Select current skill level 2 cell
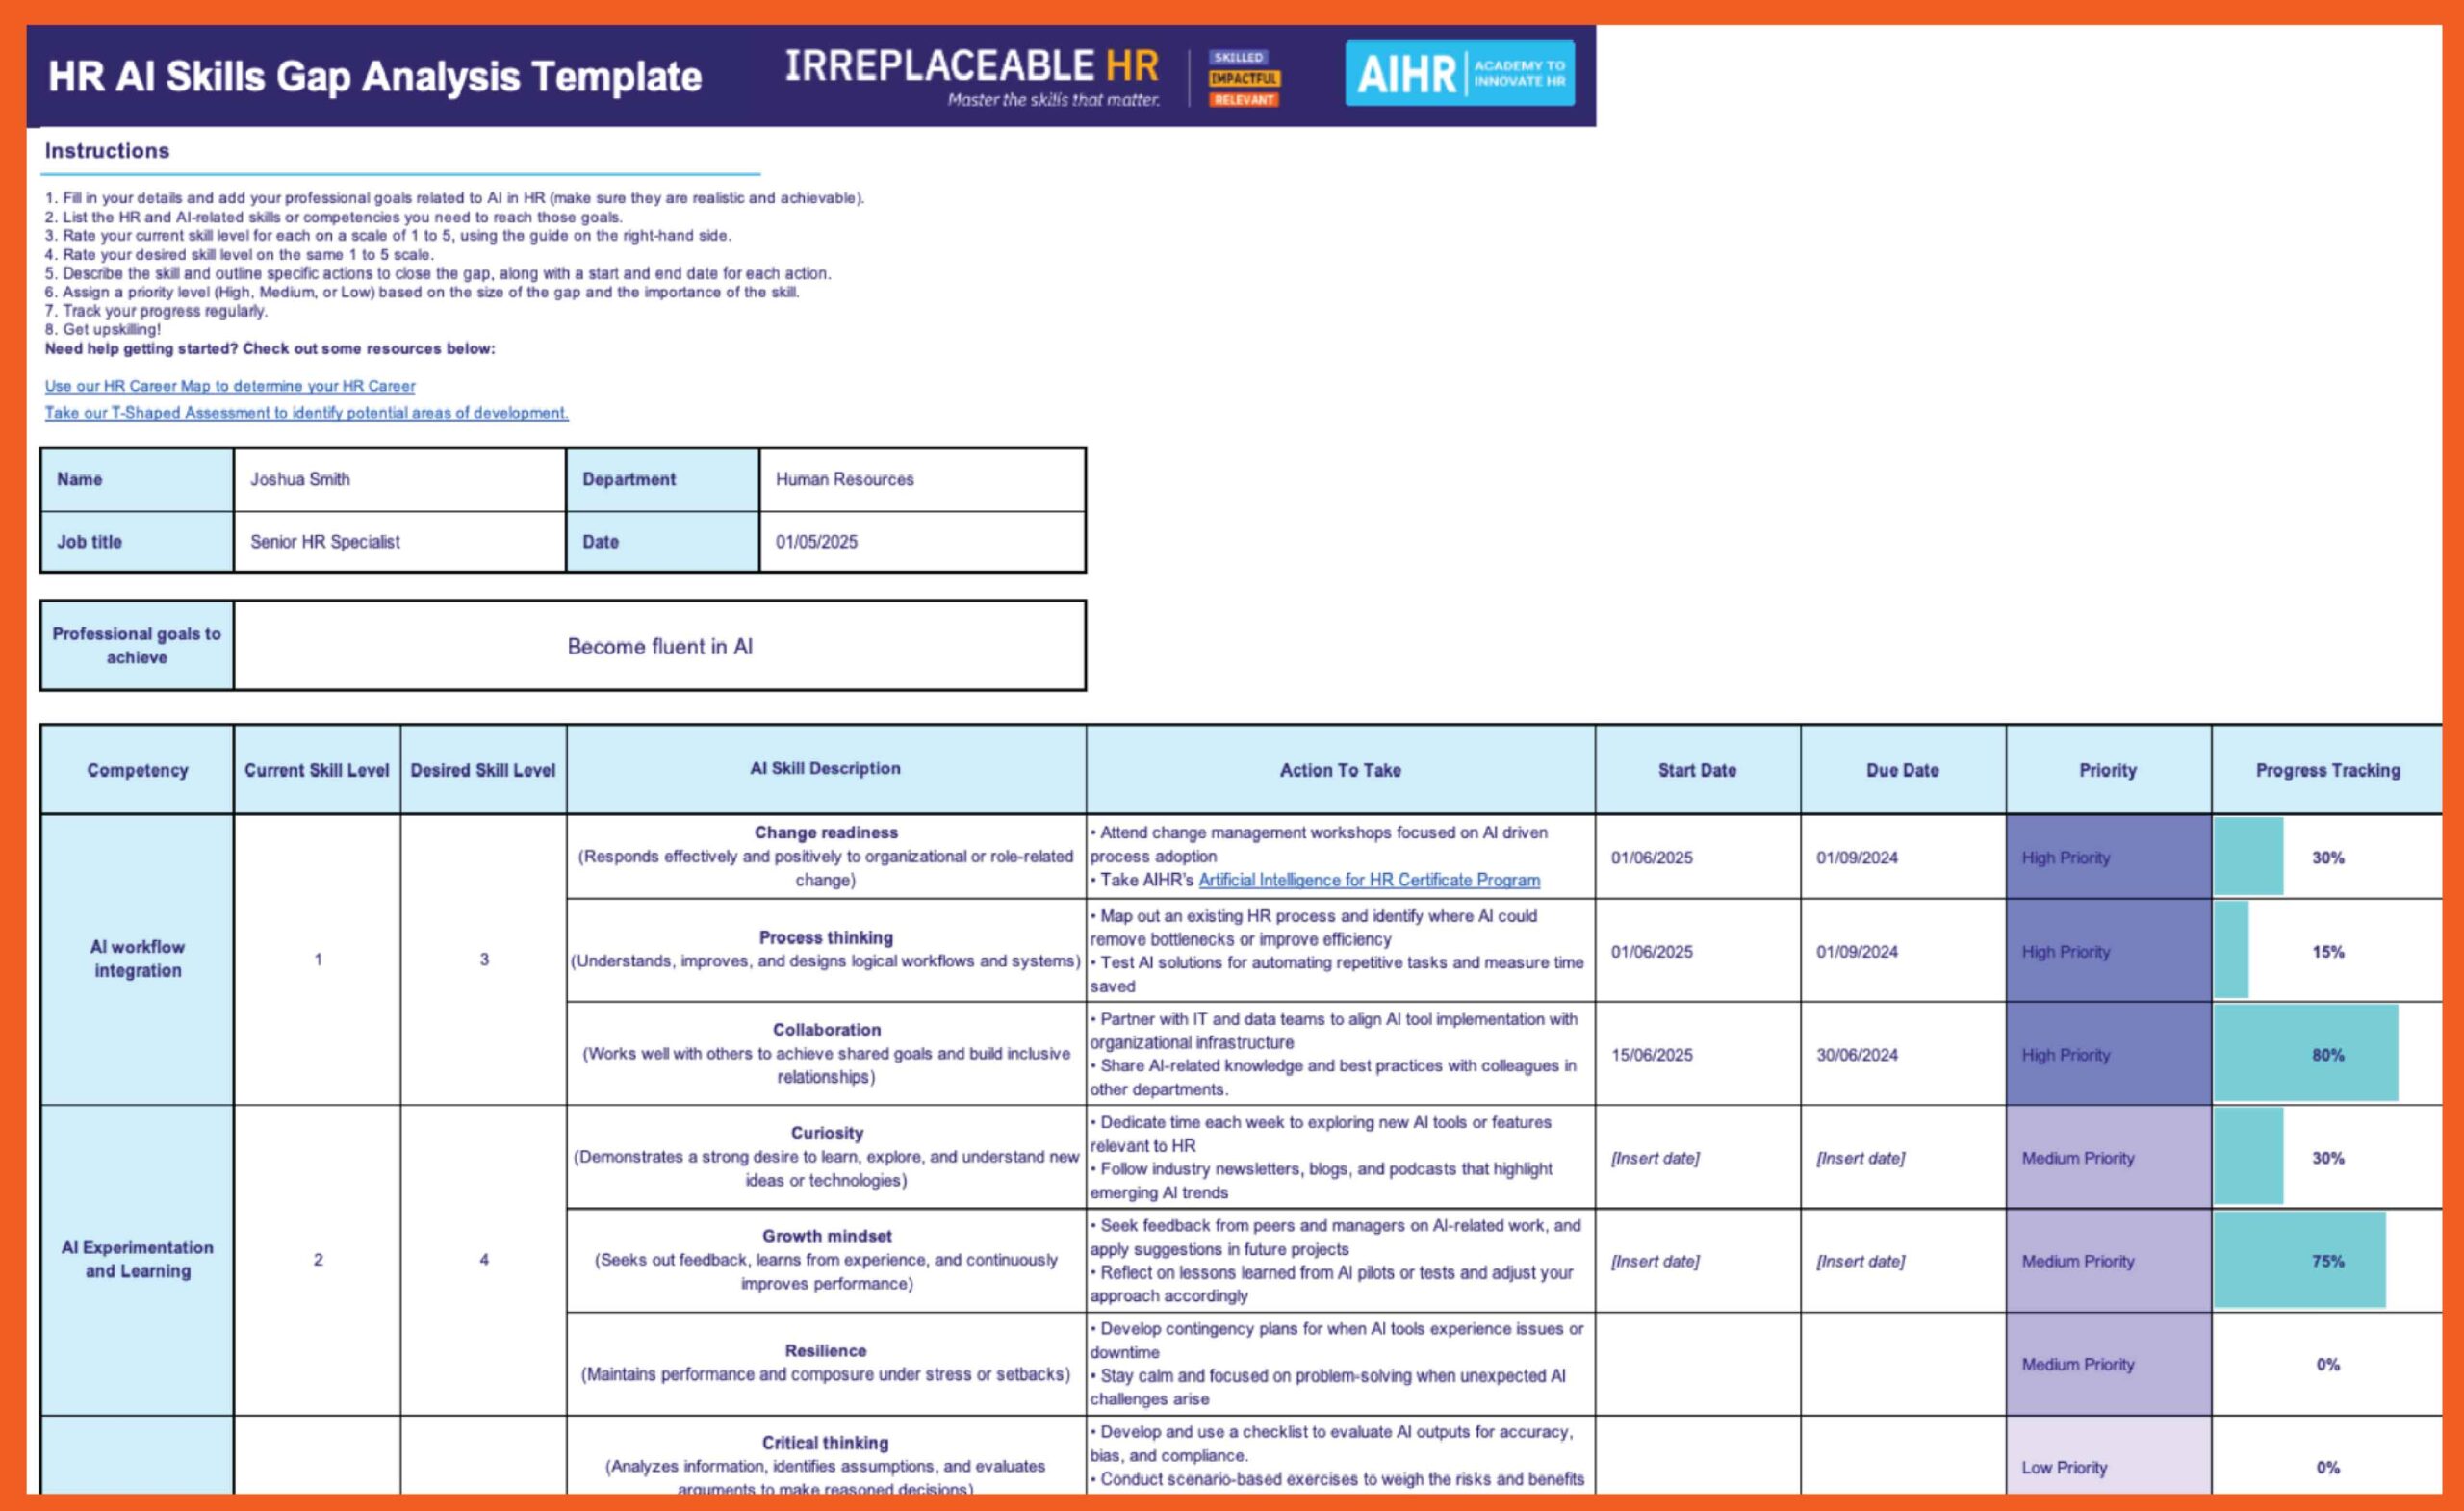Screen dimensions: 2464x1511 tap(317, 1259)
